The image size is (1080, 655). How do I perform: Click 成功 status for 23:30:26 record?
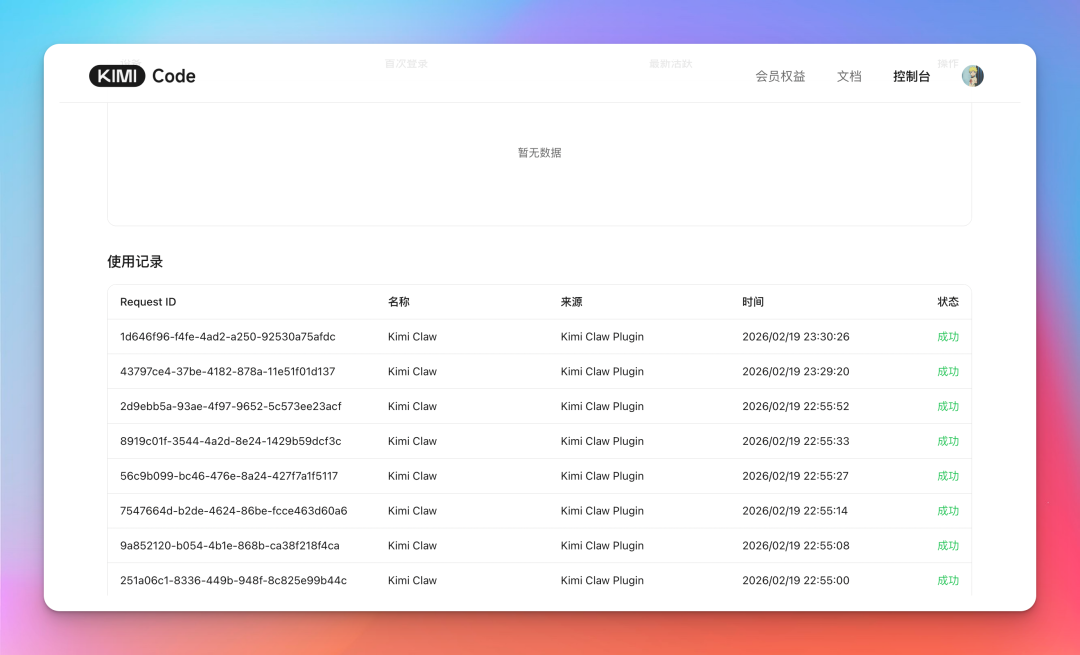[947, 337]
